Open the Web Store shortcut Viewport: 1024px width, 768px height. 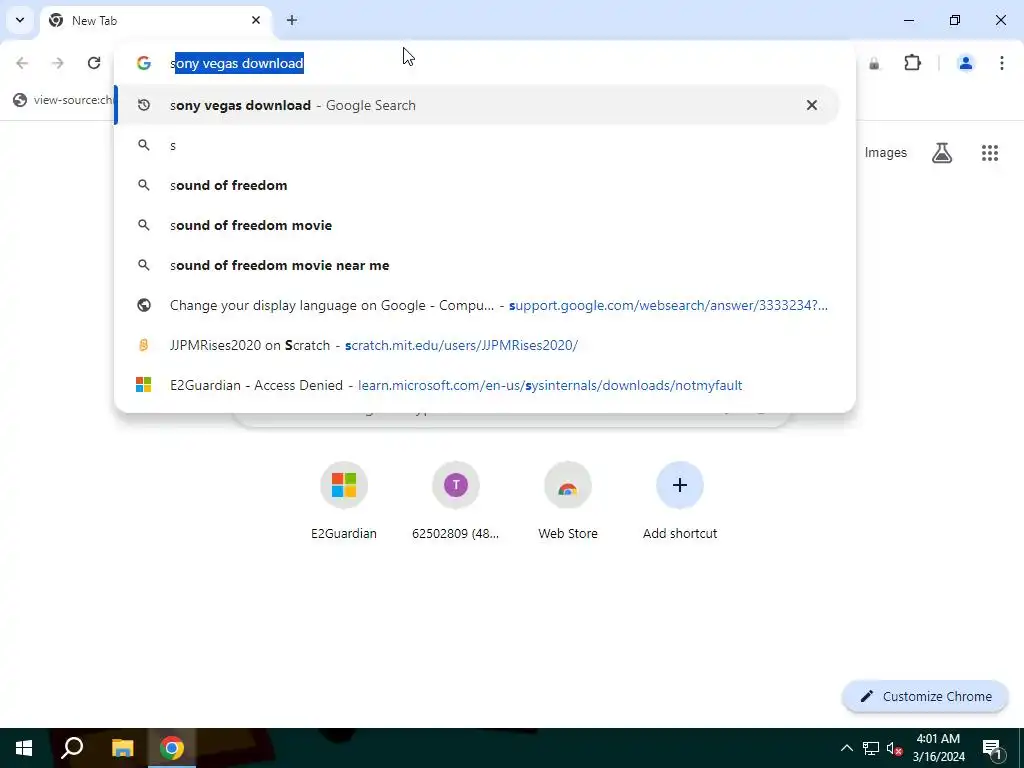click(568, 501)
